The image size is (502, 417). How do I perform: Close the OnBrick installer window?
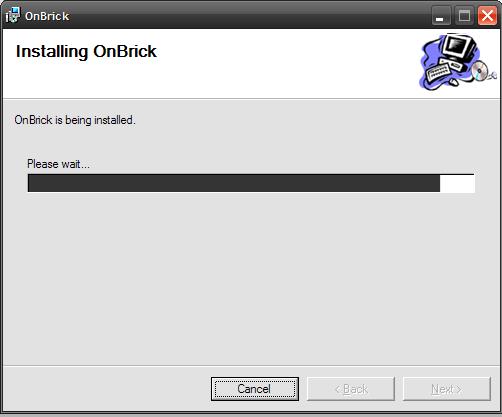click(x=487, y=16)
